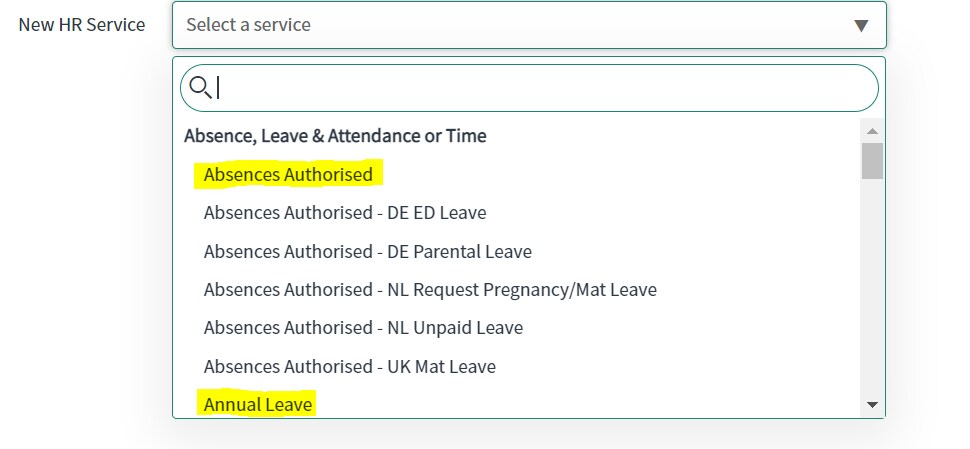Click the yellow highlight behind Annual Leave

(x=256, y=404)
